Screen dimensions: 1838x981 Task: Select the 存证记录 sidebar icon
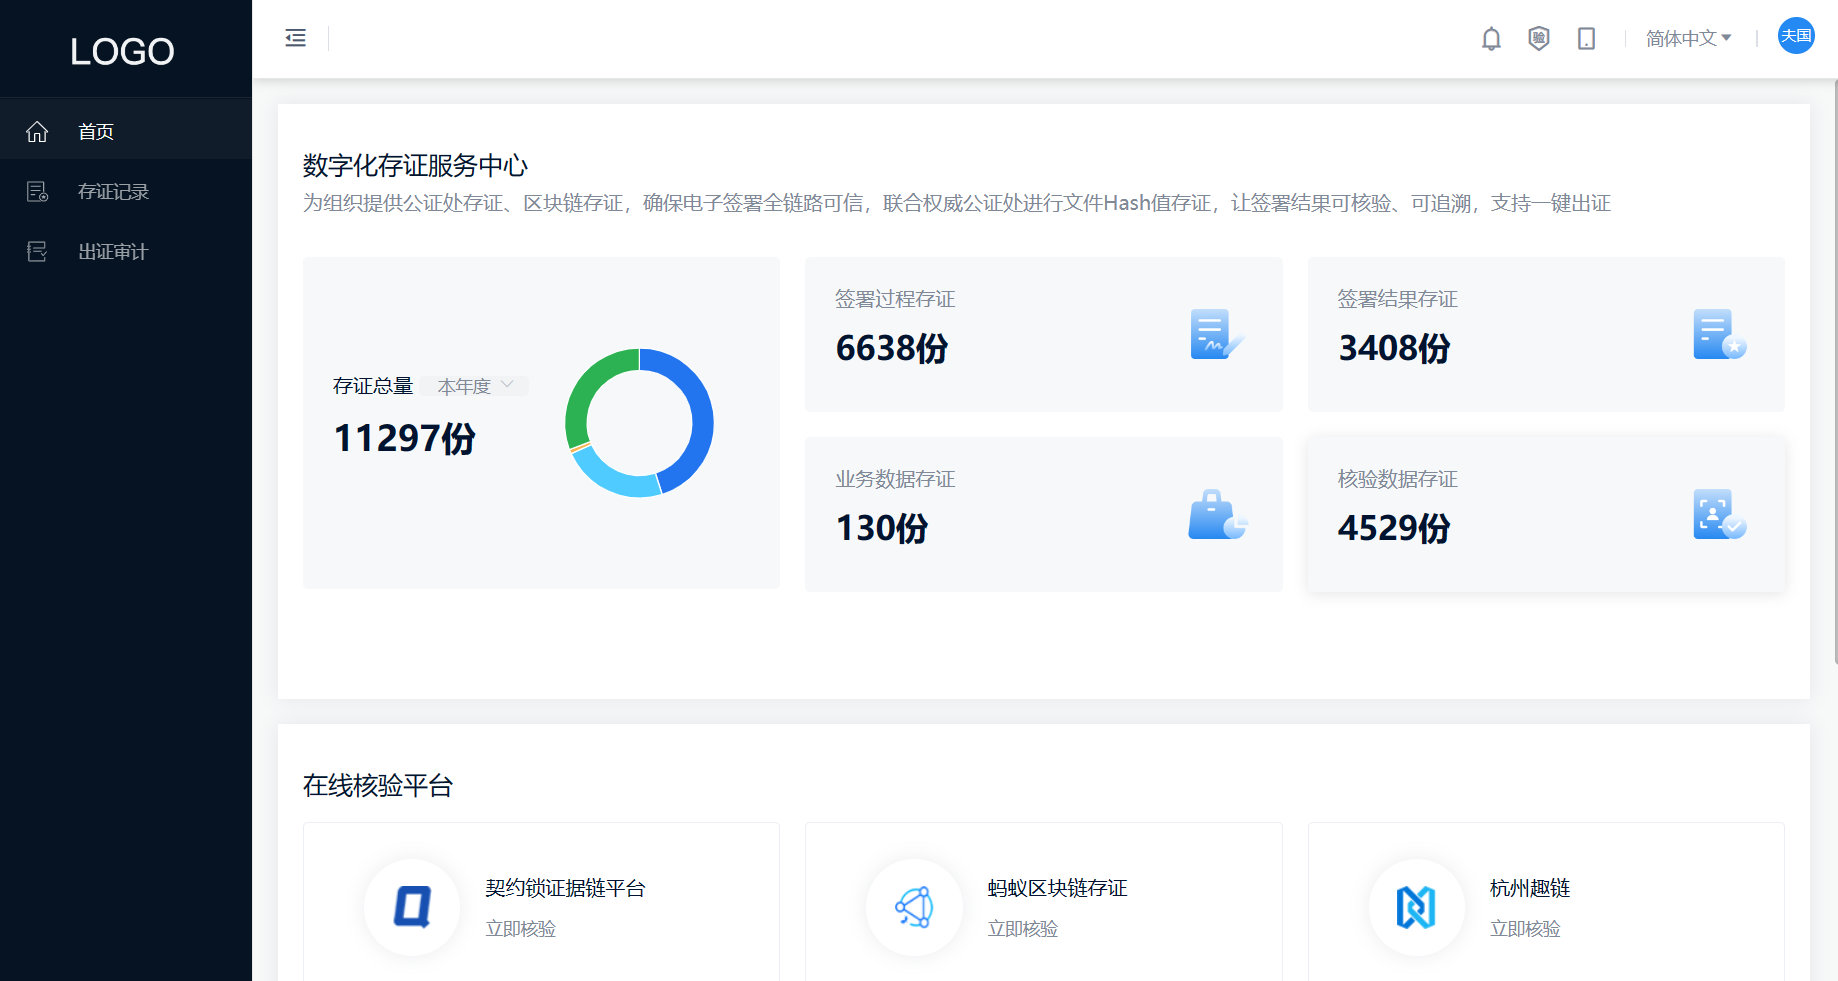tap(37, 191)
